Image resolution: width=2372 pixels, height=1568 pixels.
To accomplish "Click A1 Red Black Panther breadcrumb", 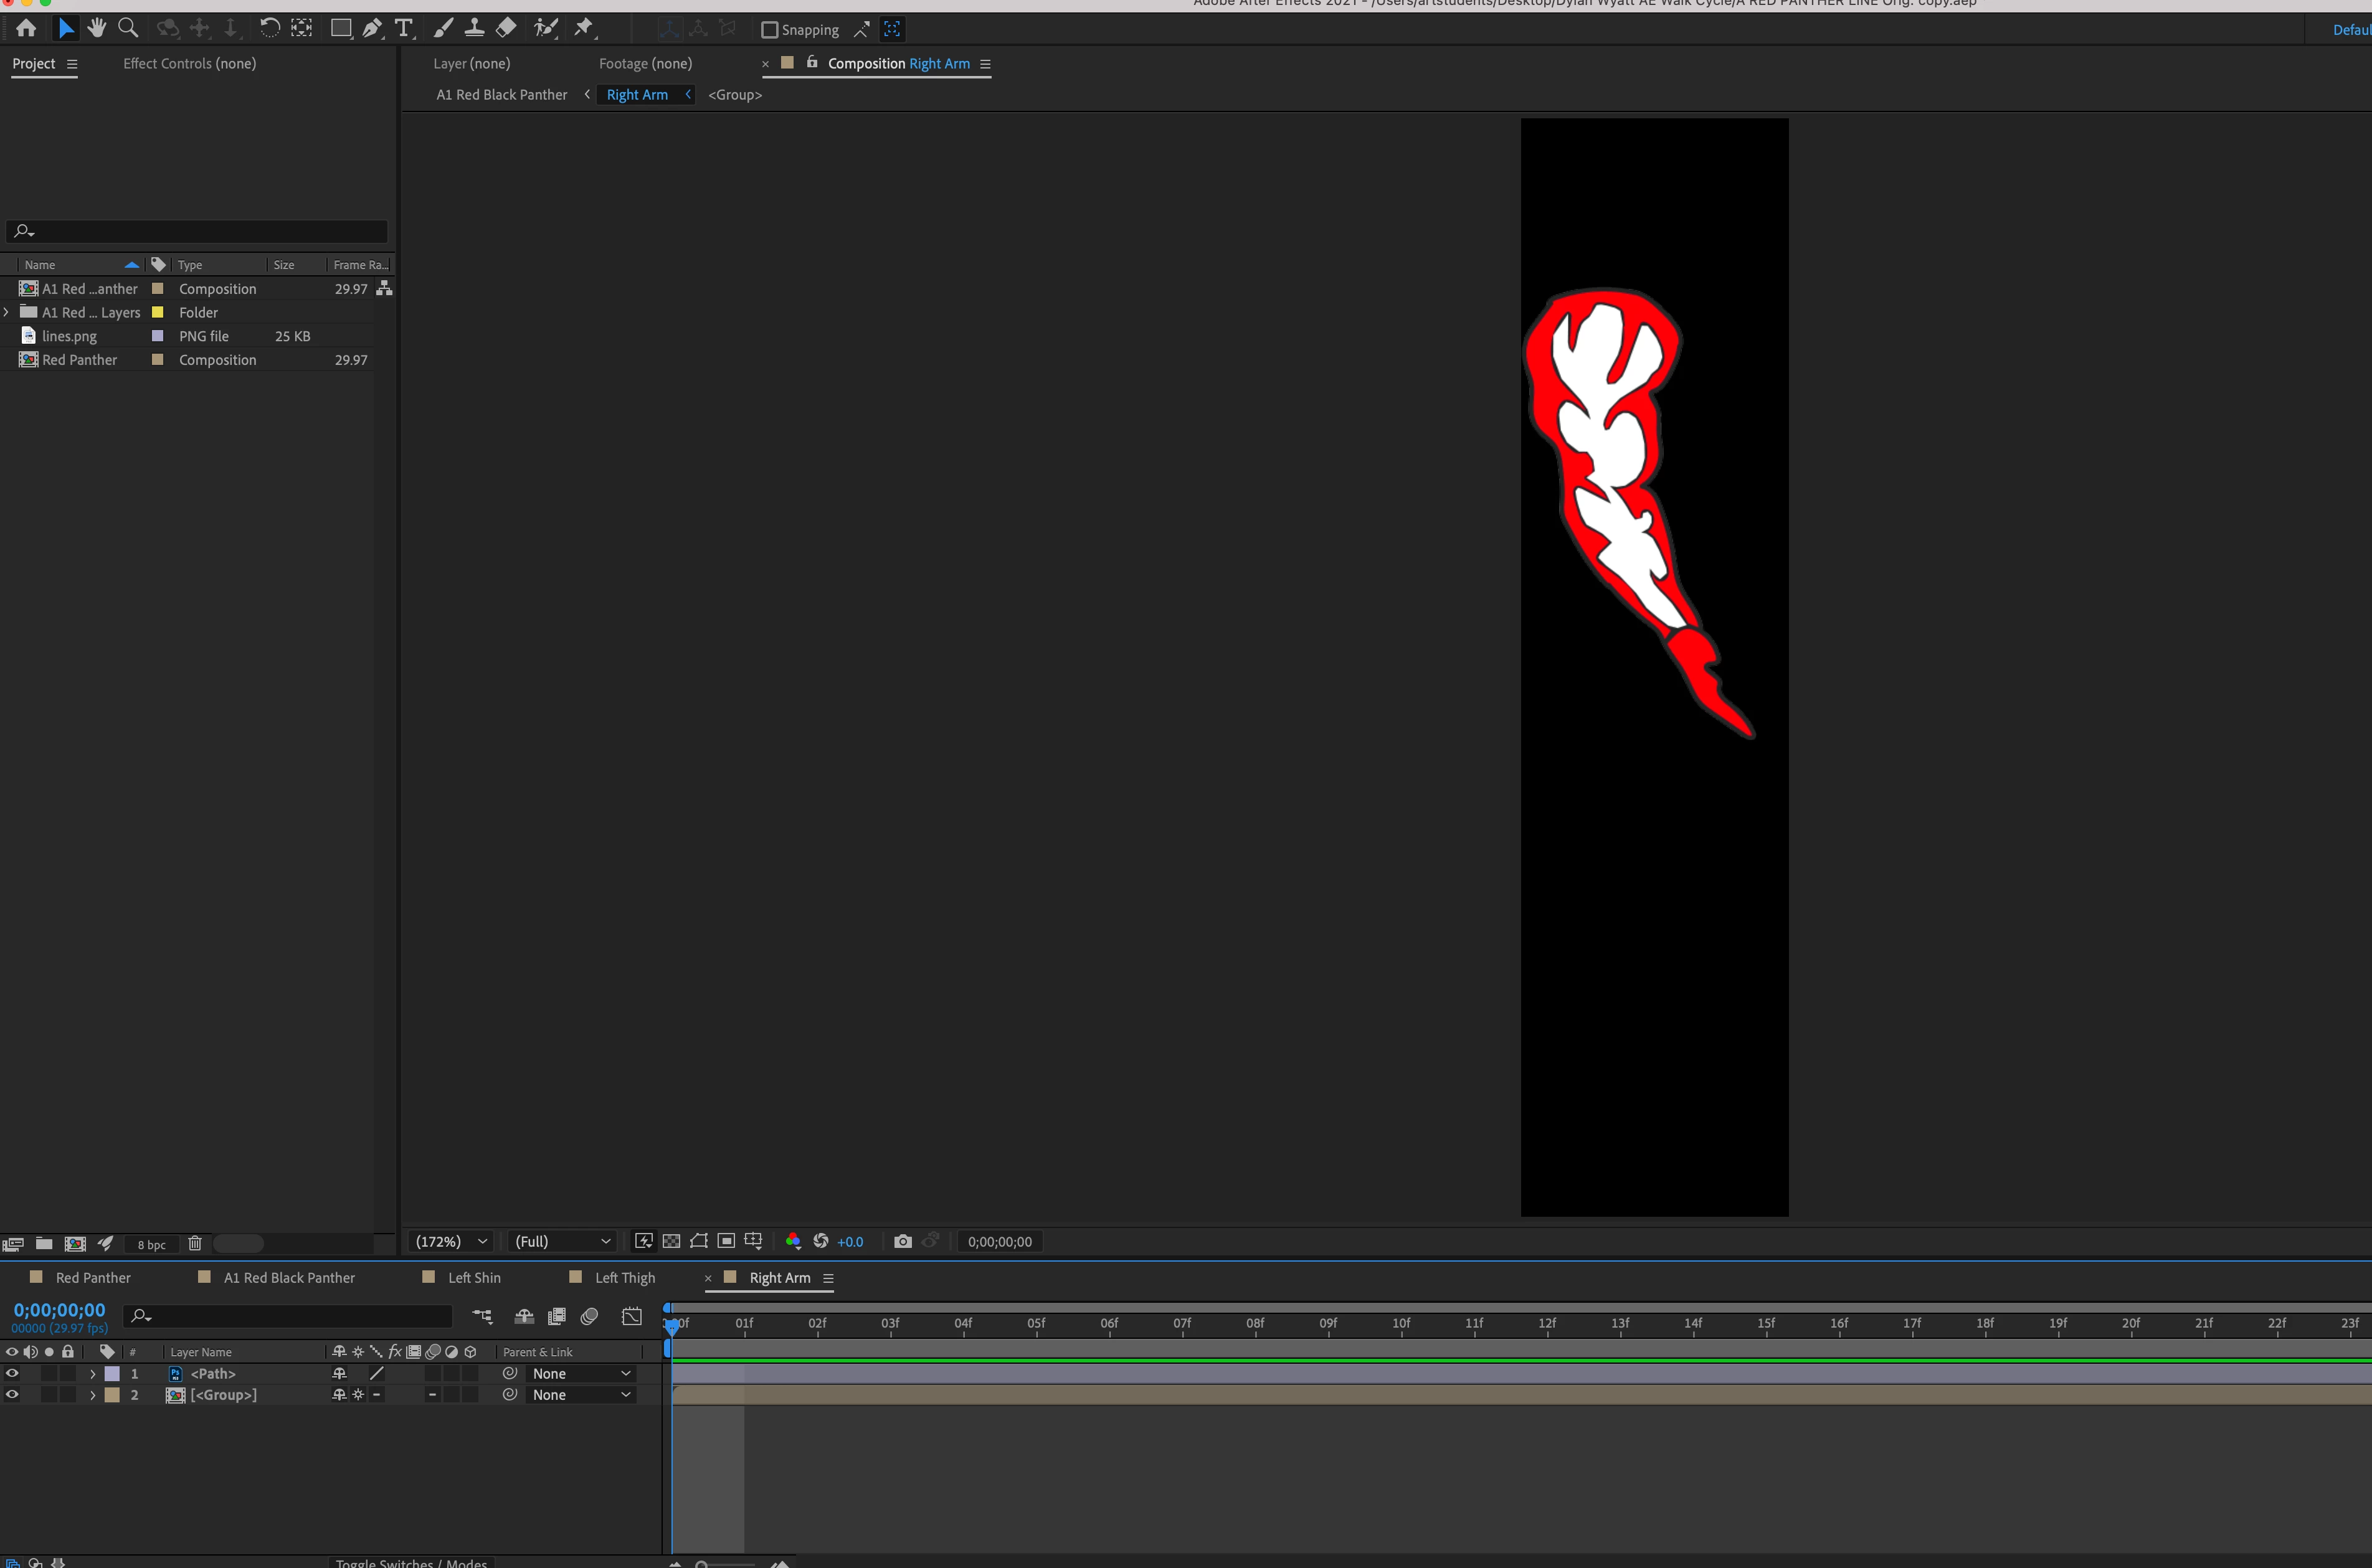I will click(501, 94).
